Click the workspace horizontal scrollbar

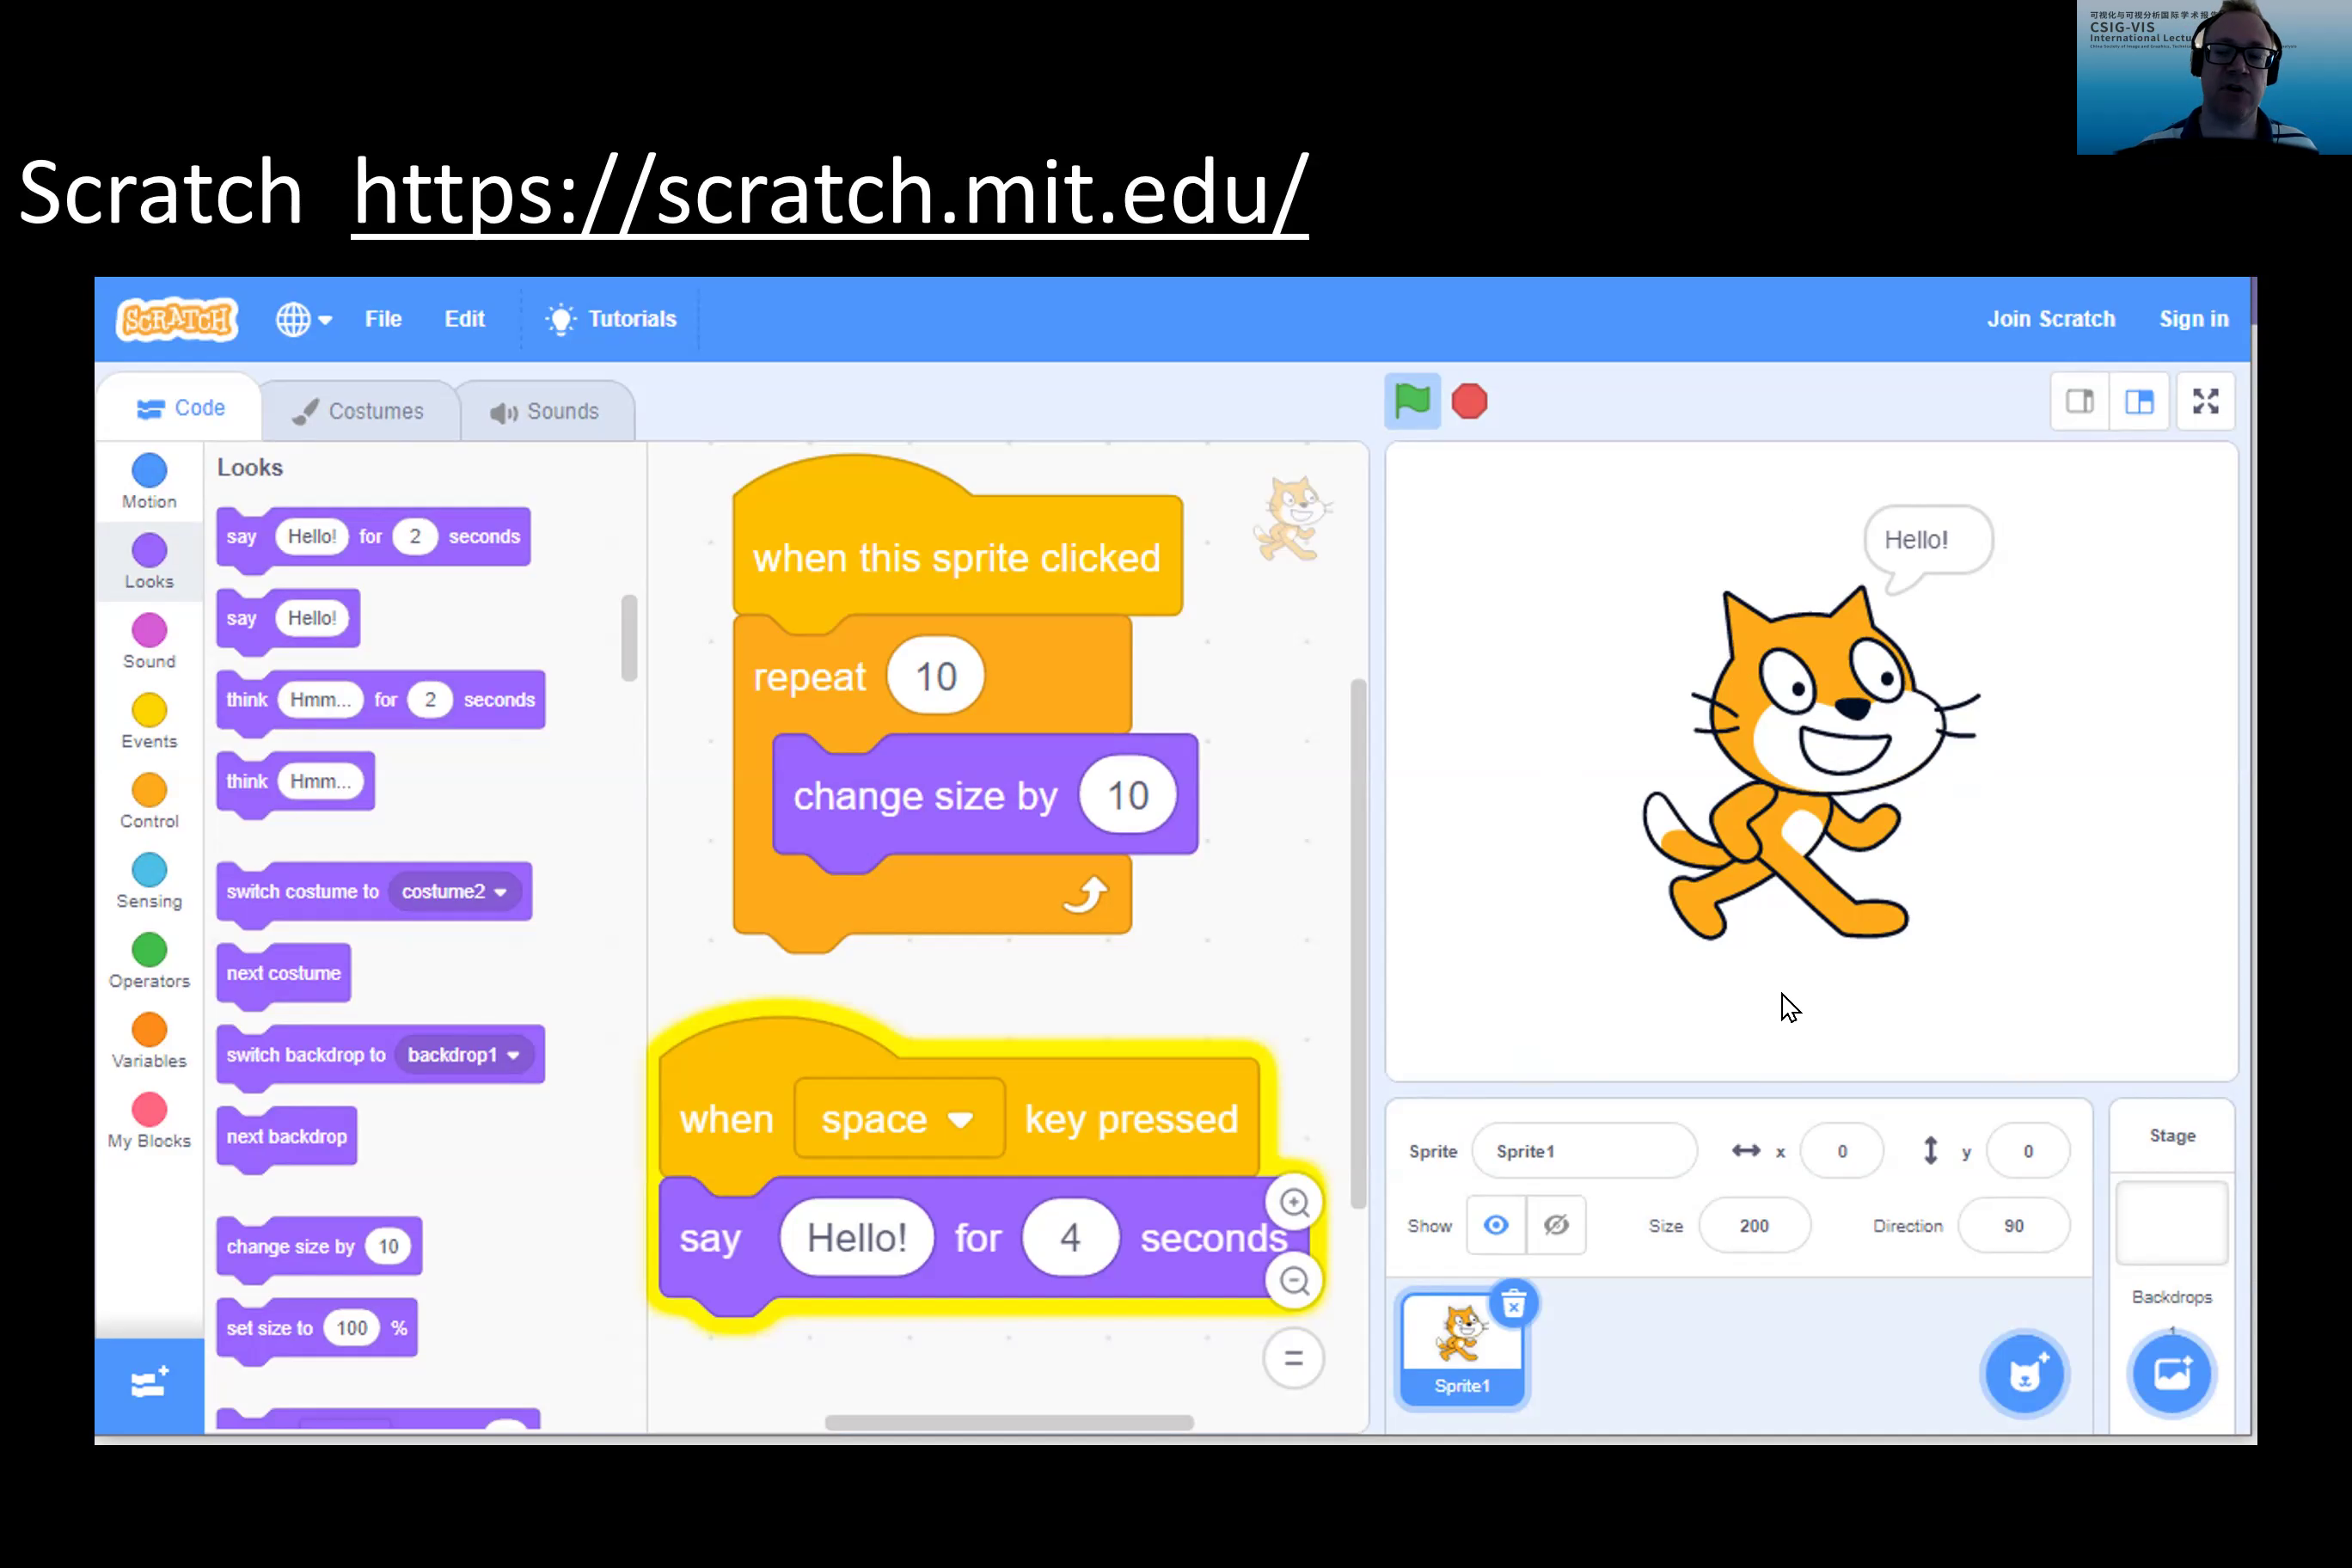(x=1009, y=1423)
